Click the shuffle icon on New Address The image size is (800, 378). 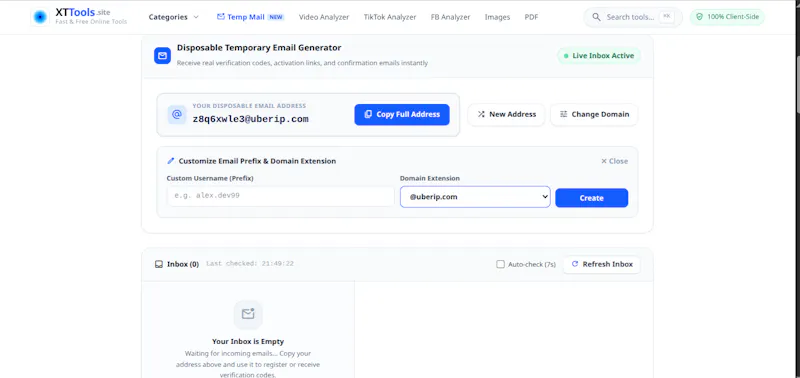pos(481,114)
